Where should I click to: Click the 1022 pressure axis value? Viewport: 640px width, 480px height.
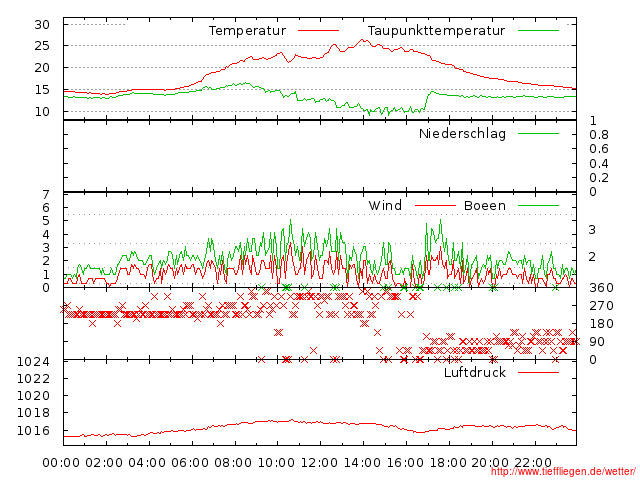33,378
